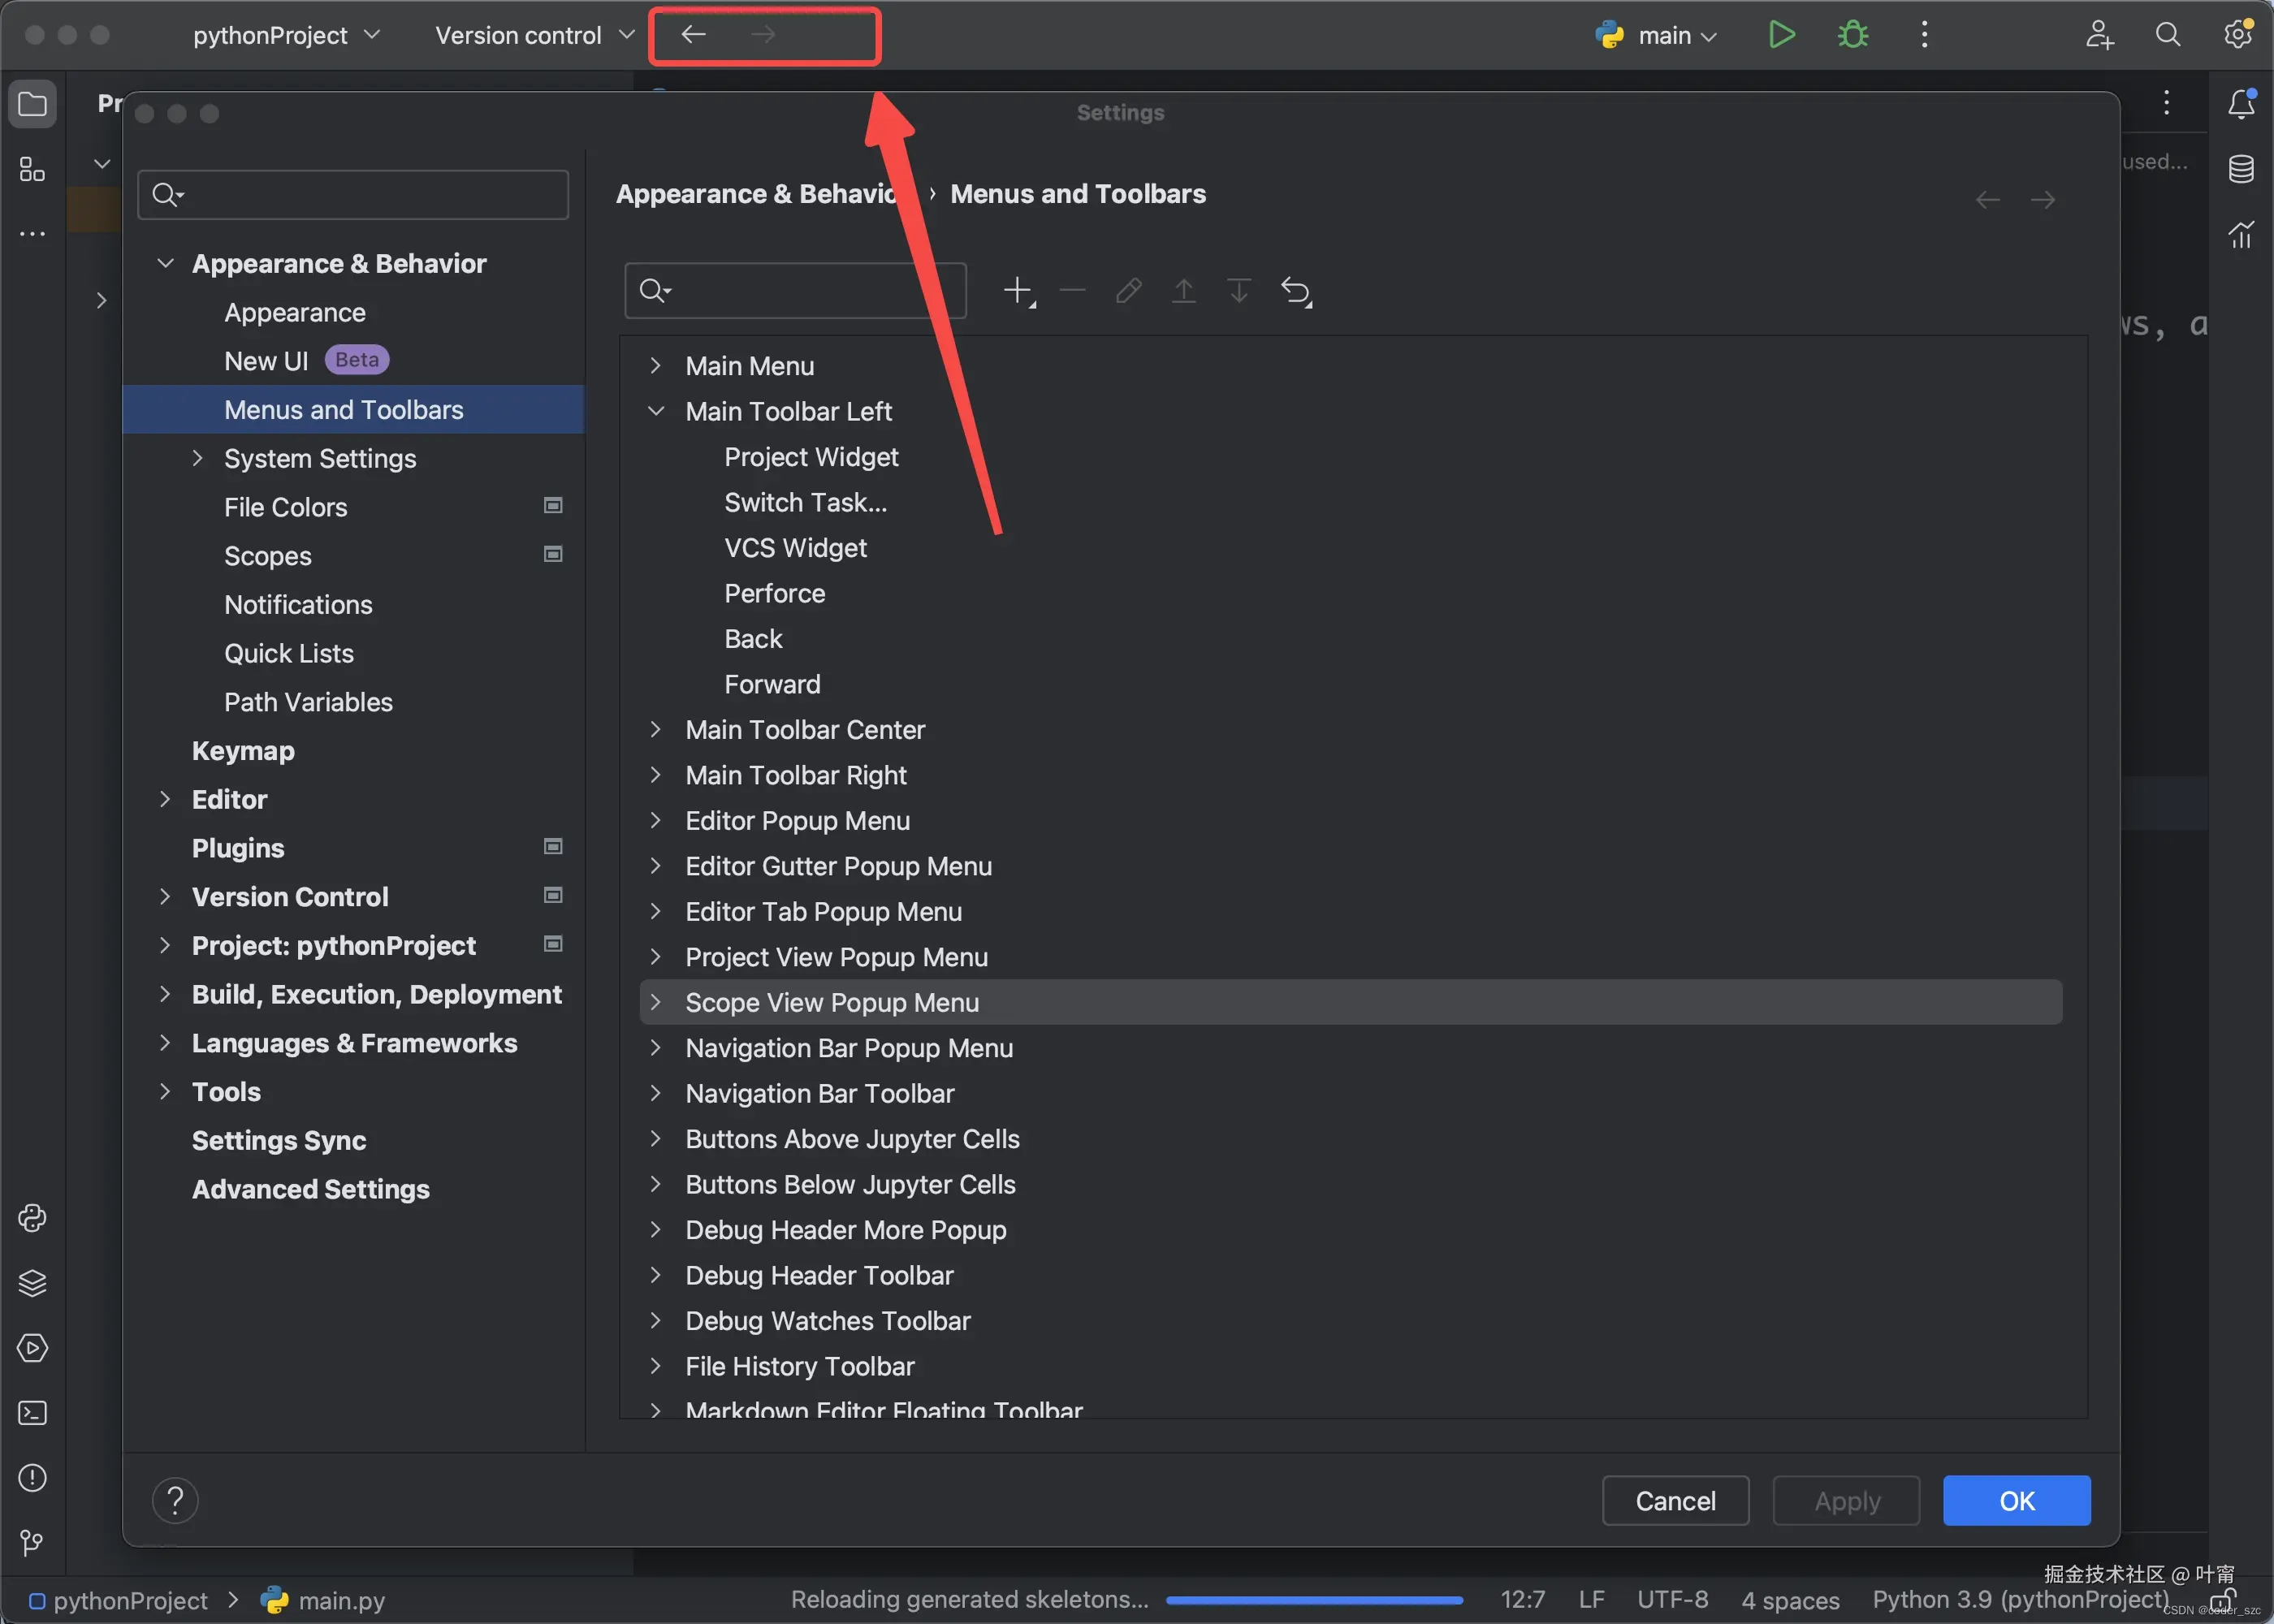Select Keymap in the settings sidebar
The image size is (2274, 1624).
(x=243, y=751)
